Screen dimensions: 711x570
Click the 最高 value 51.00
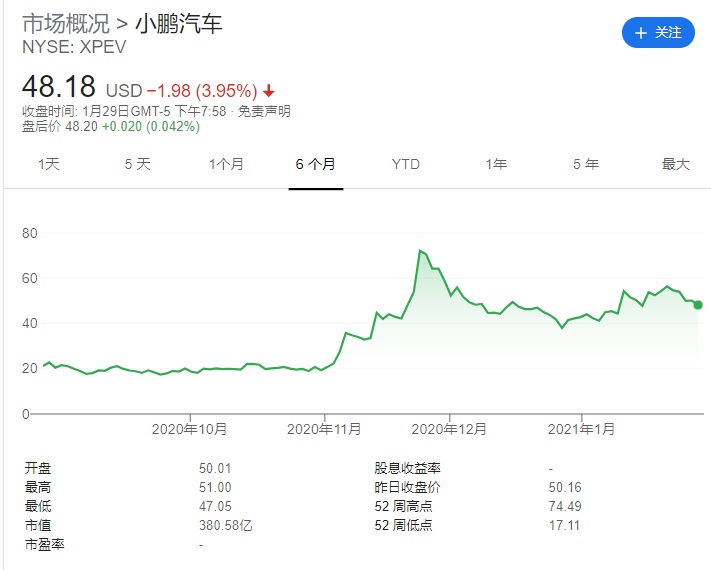pos(215,487)
